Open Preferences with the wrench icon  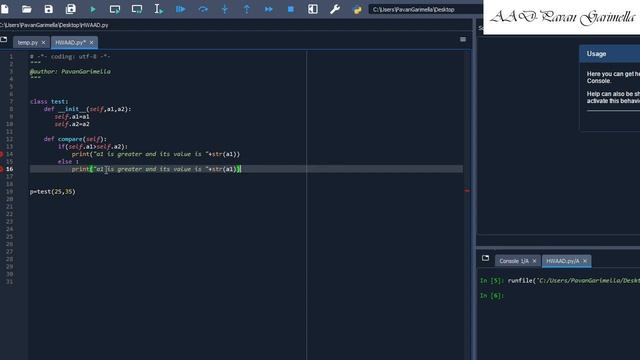[x=335, y=9]
